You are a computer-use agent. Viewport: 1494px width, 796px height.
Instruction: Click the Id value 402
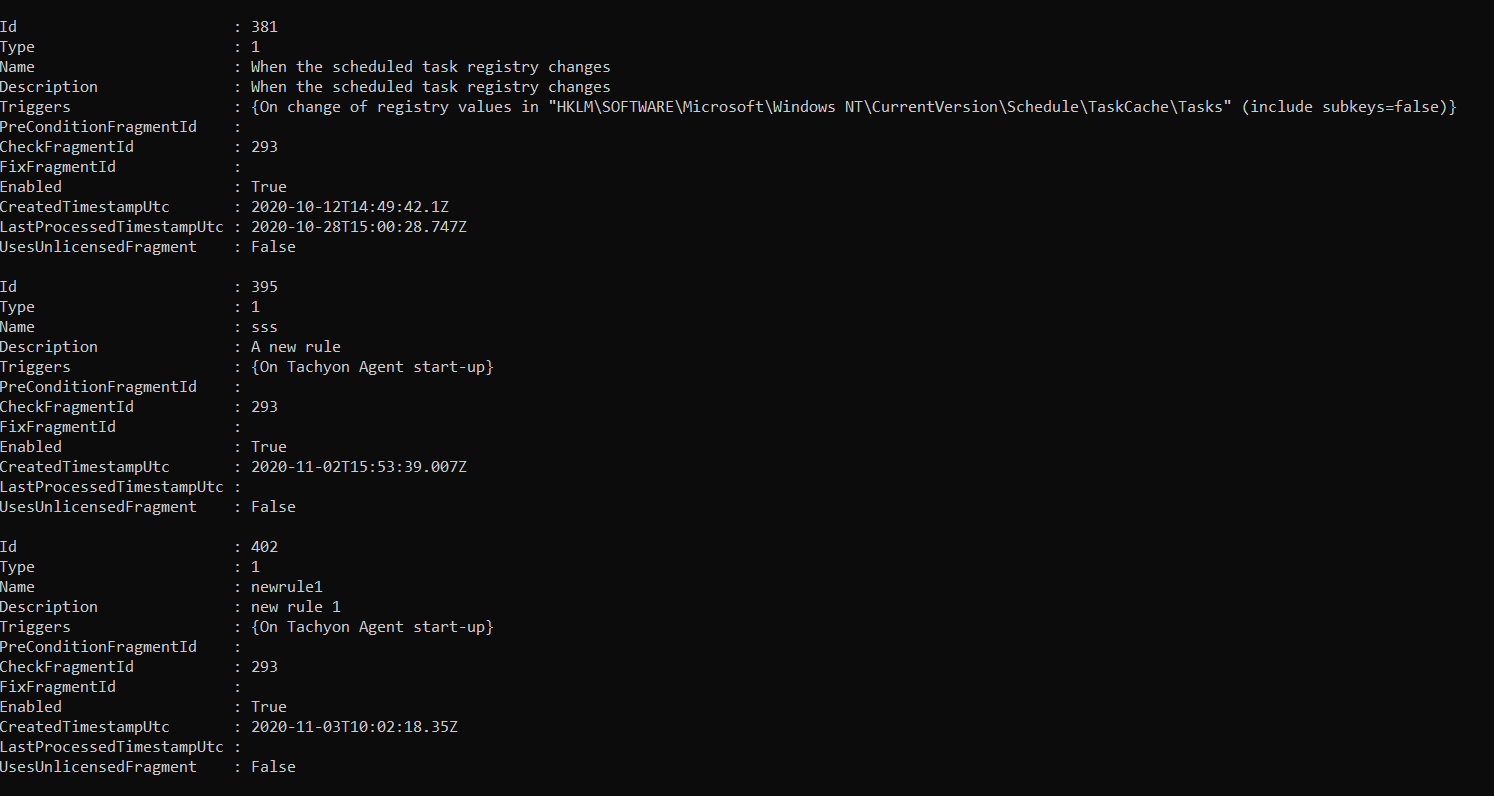[x=264, y=547]
